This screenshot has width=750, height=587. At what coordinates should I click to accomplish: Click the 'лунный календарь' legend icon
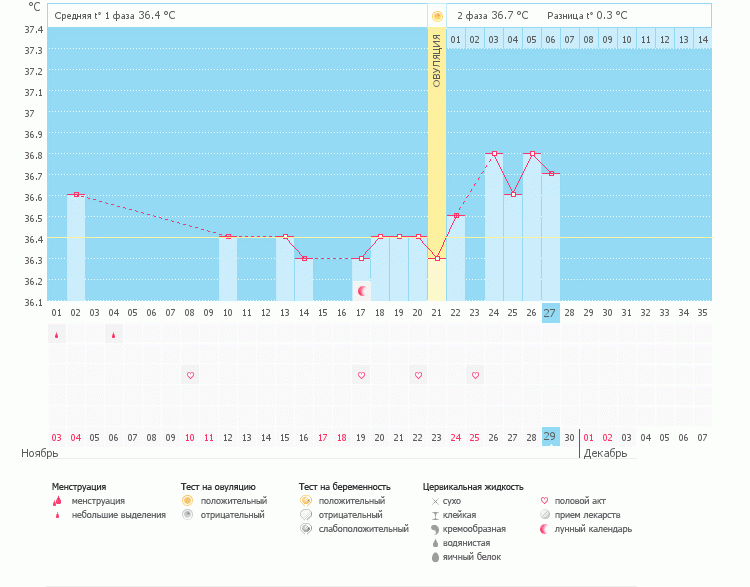[x=545, y=529]
